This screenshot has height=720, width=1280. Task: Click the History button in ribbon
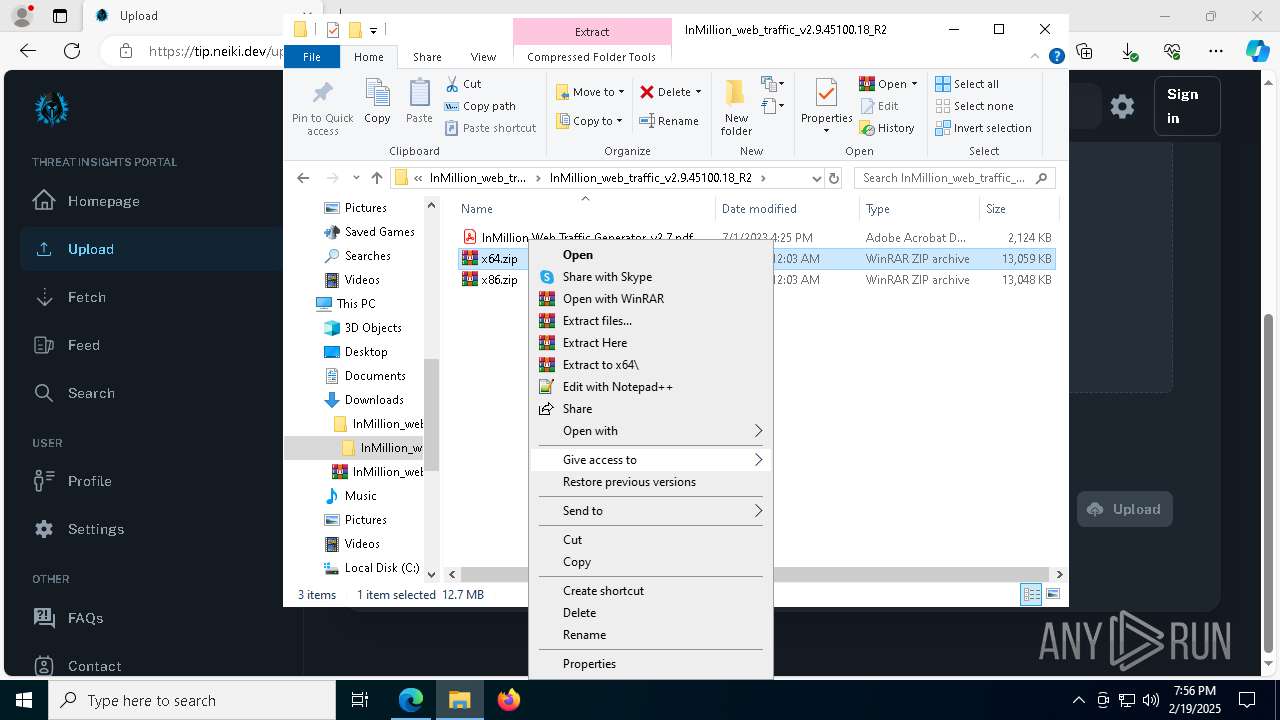click(887, 128)
